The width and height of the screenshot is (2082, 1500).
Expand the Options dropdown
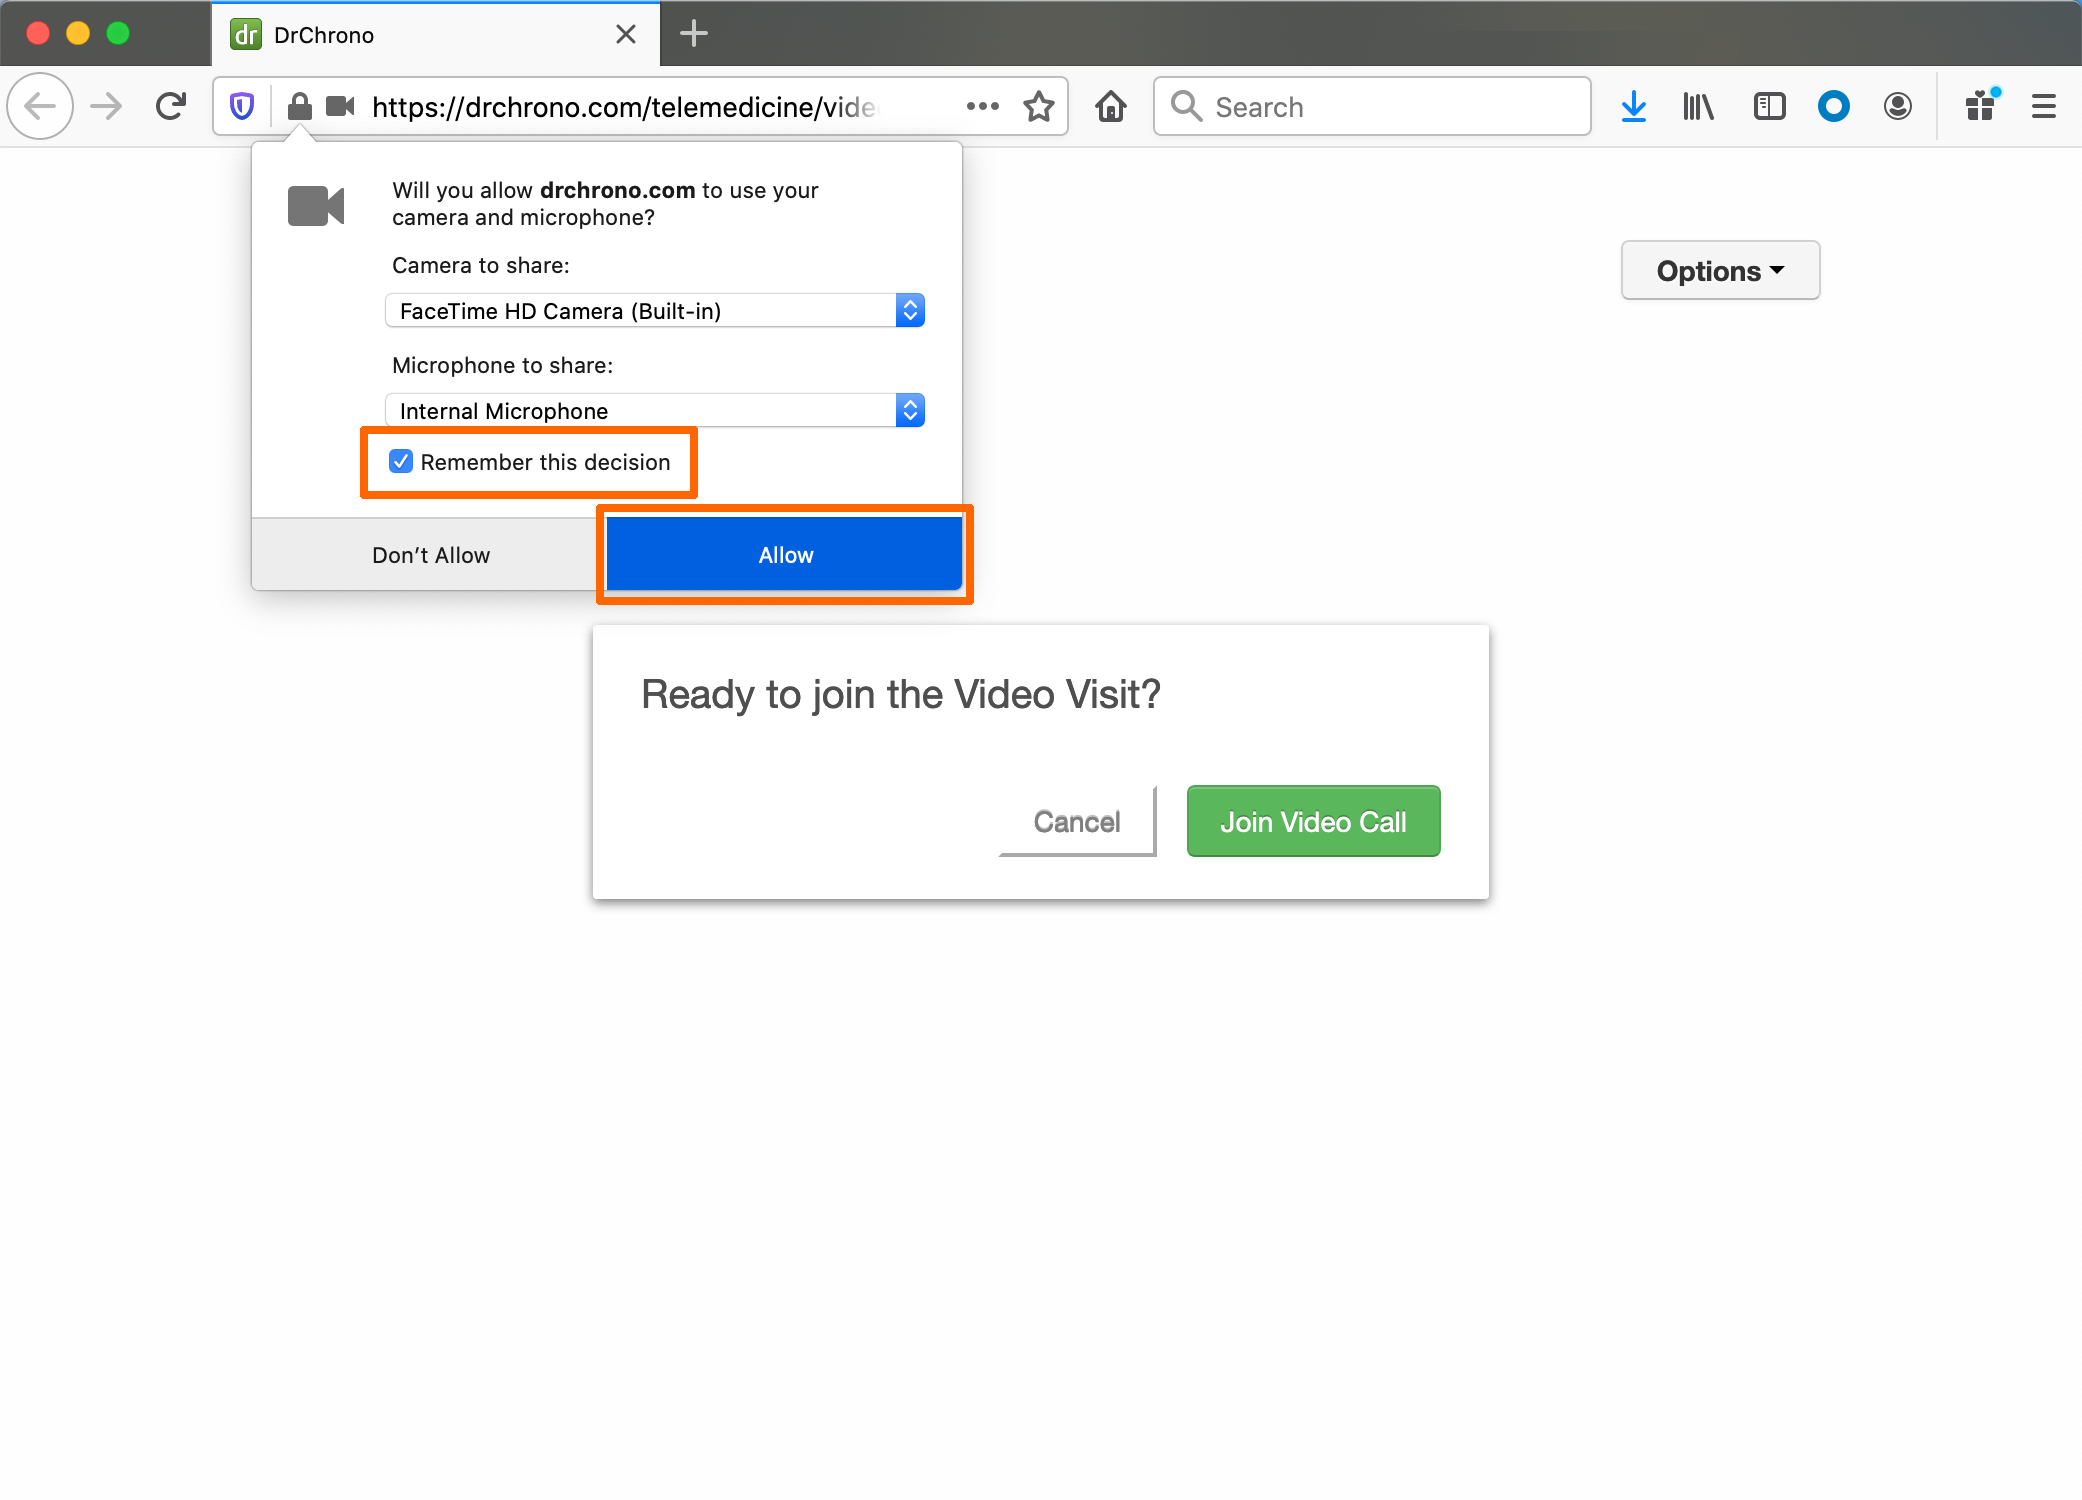(x=1720, y=270)
